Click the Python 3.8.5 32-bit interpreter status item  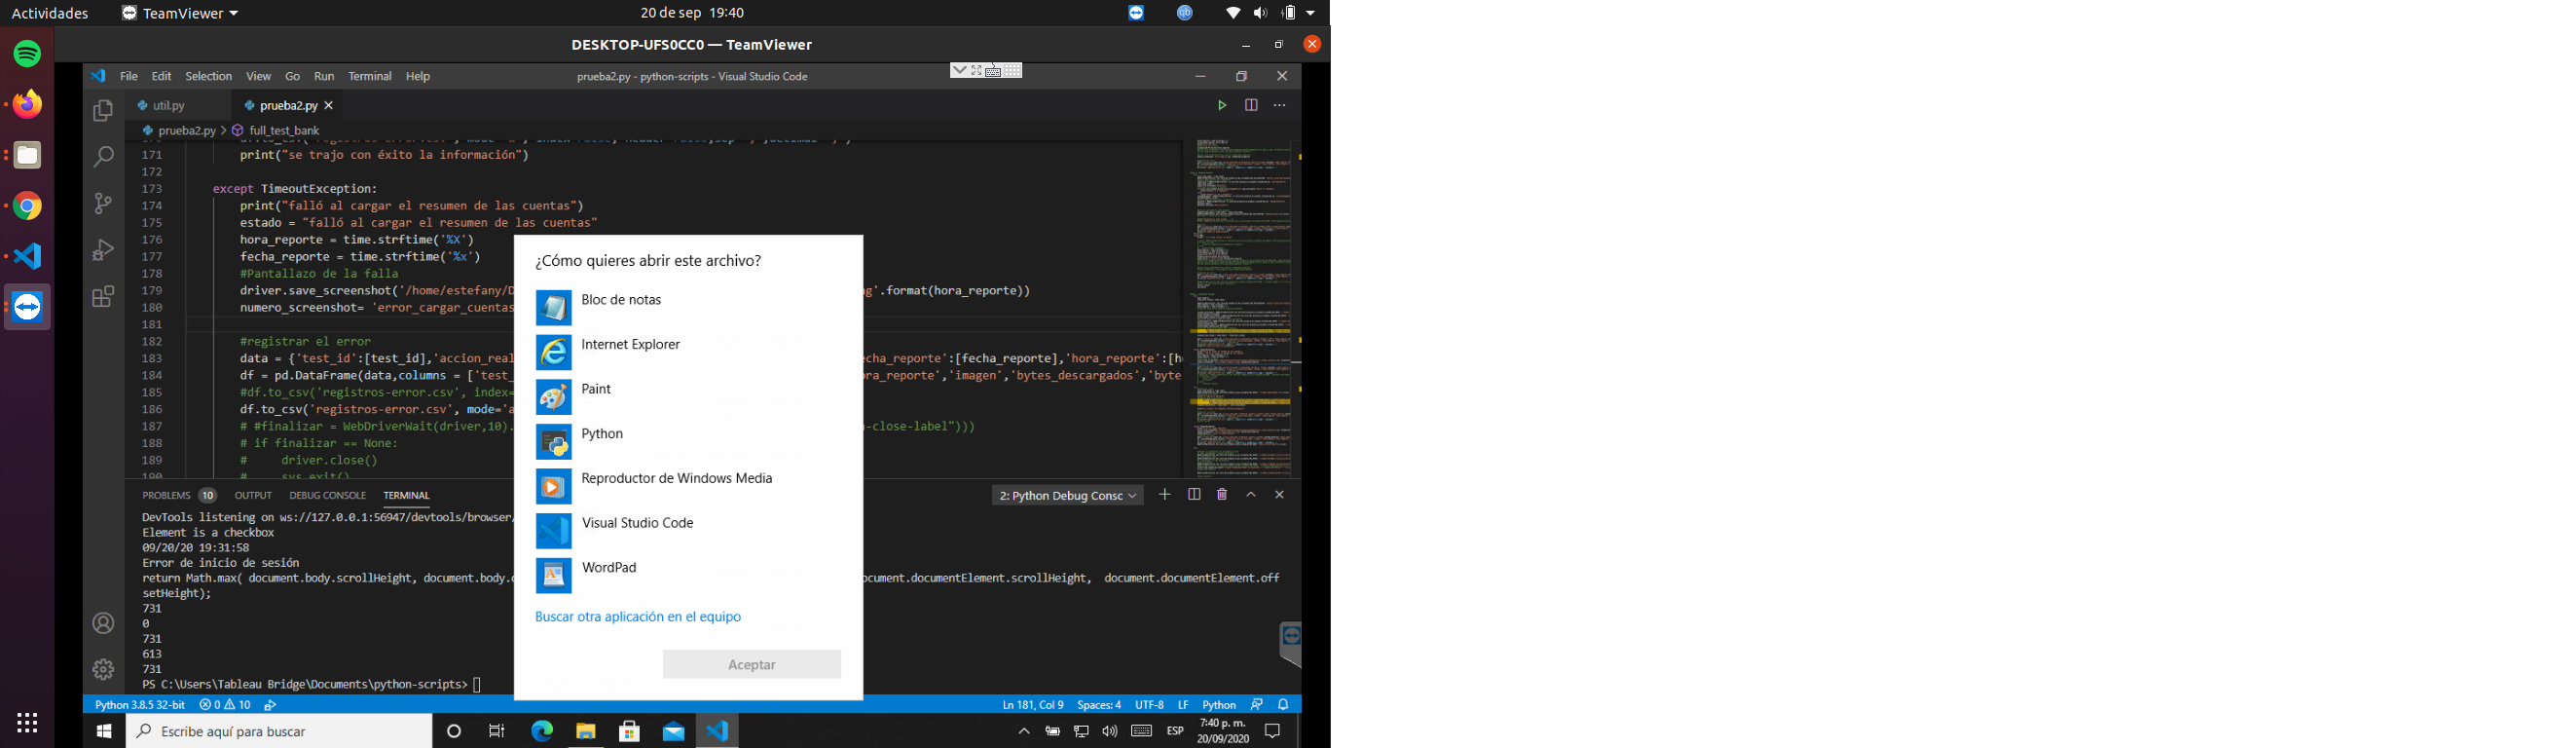140,705
